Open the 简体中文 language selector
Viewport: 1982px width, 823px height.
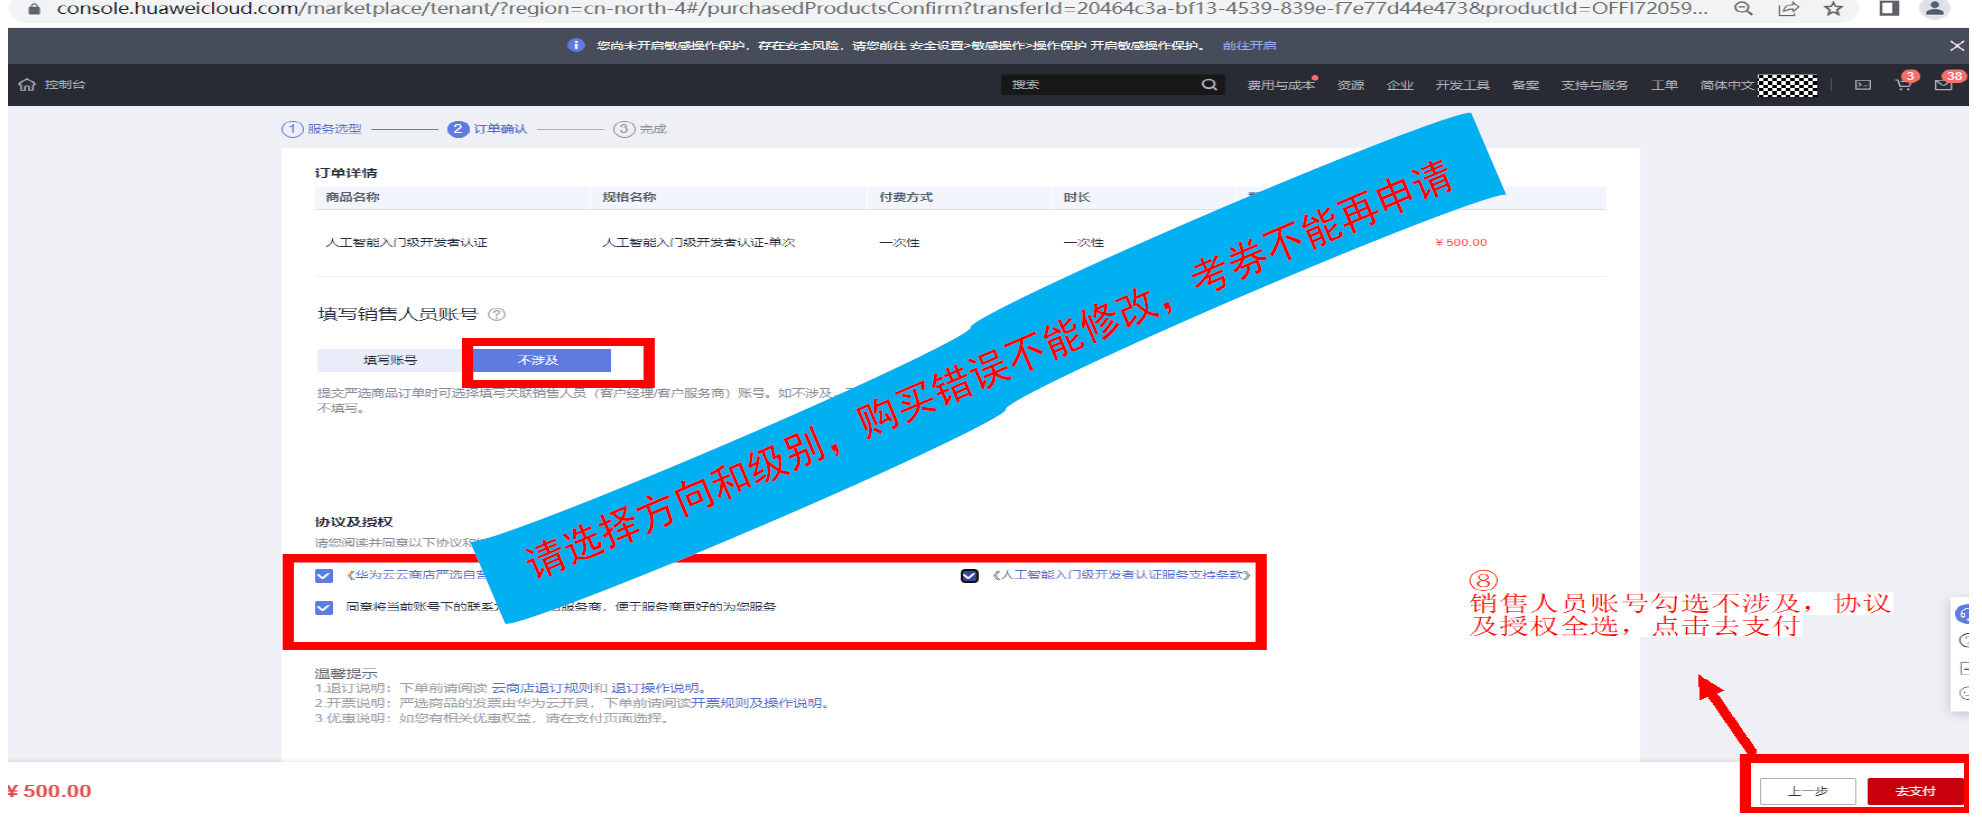pyautogui.click(x=1727, y=85)
